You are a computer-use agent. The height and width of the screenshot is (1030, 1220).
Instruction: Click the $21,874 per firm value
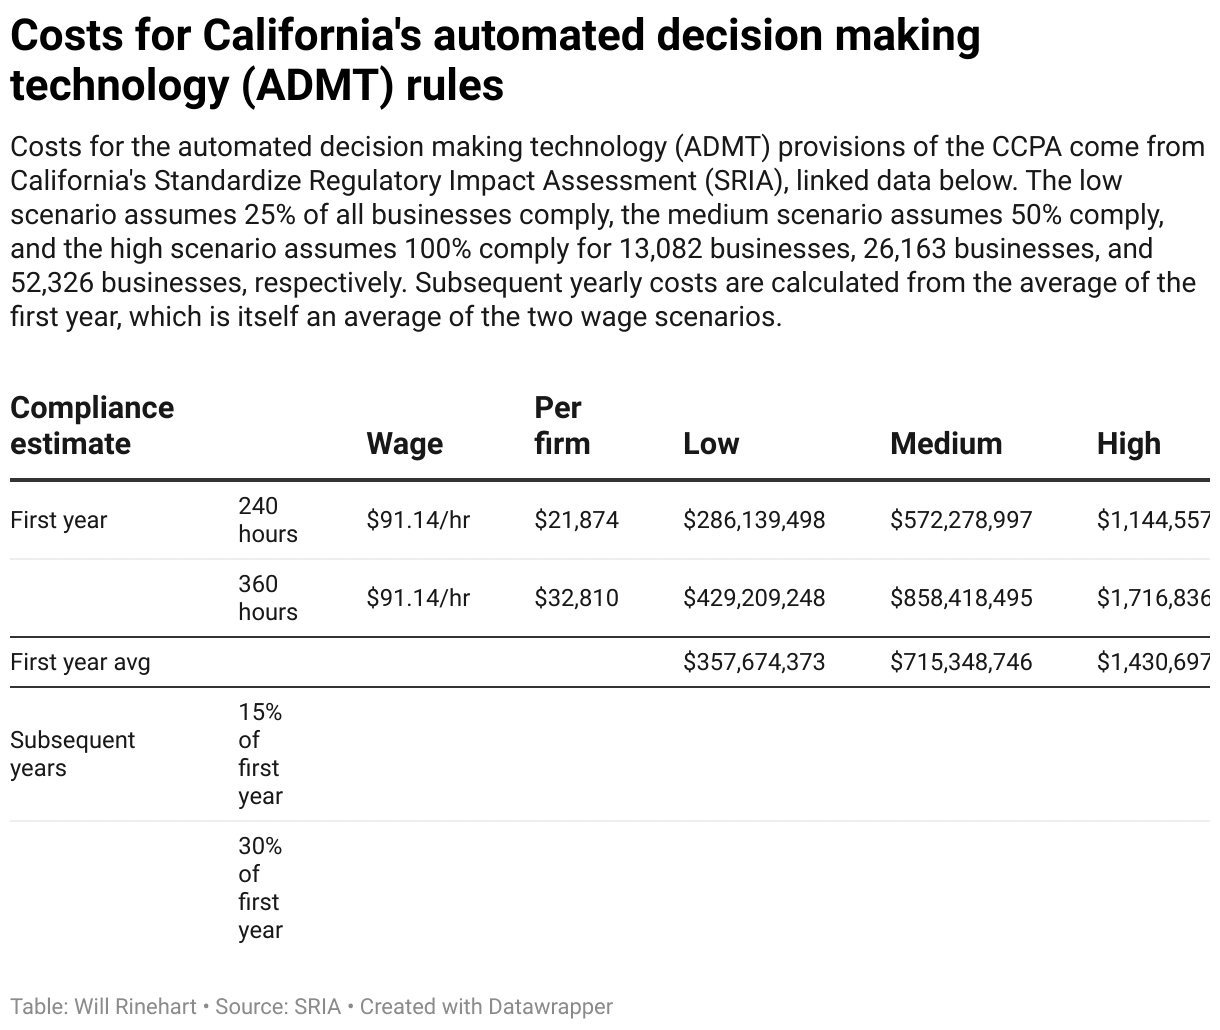tap(576, 520)
